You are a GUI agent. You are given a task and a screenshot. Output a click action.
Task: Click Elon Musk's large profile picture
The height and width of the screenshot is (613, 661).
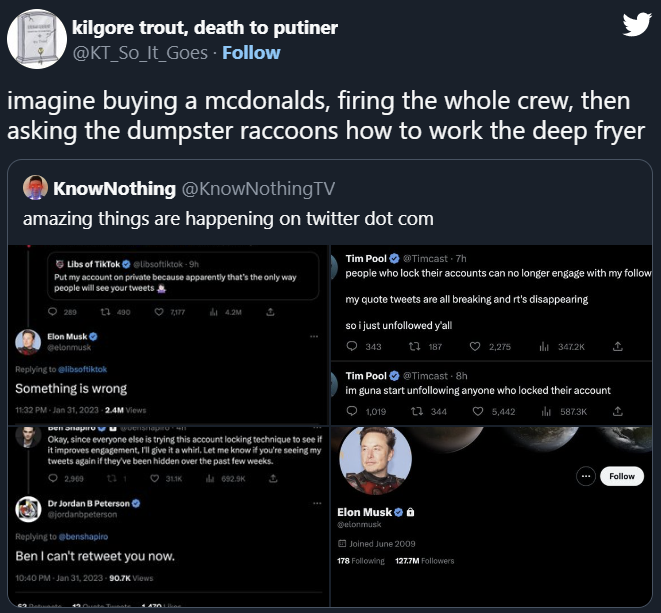(375, 460)
